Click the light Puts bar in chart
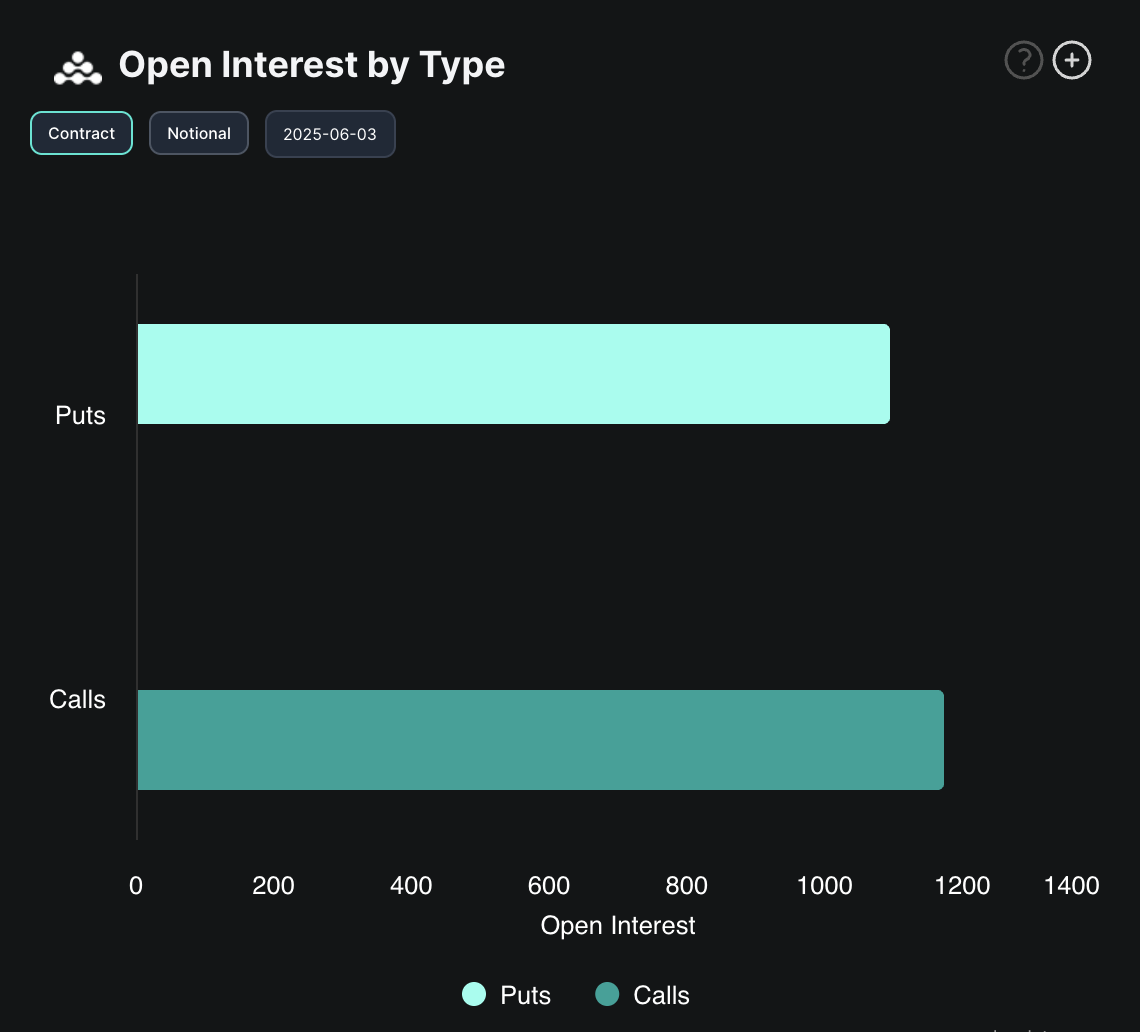 [512, 374]
